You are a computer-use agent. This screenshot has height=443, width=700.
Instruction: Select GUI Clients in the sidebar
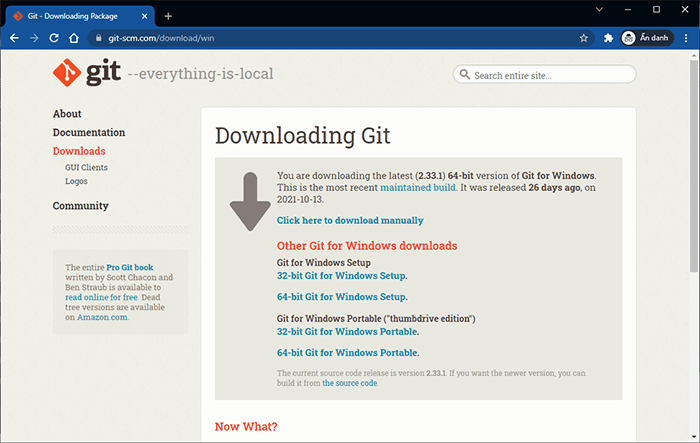86,168
